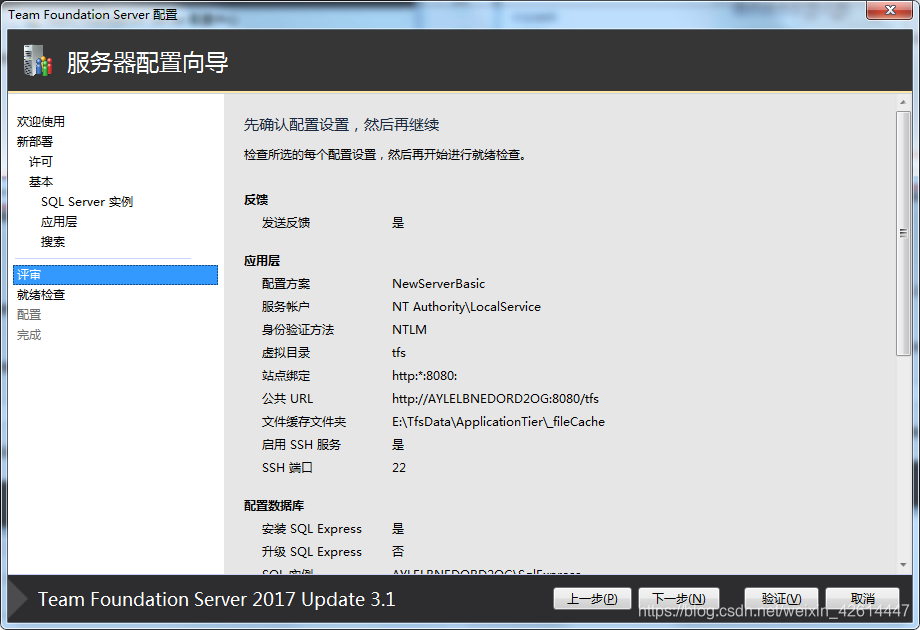Select 欢迎使用 in the wizard navigation
920x630 pixels.
tap(41, 121)
